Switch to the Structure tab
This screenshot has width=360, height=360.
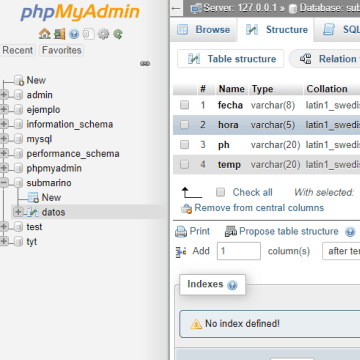pyautogui.click(x=277, y=30)
